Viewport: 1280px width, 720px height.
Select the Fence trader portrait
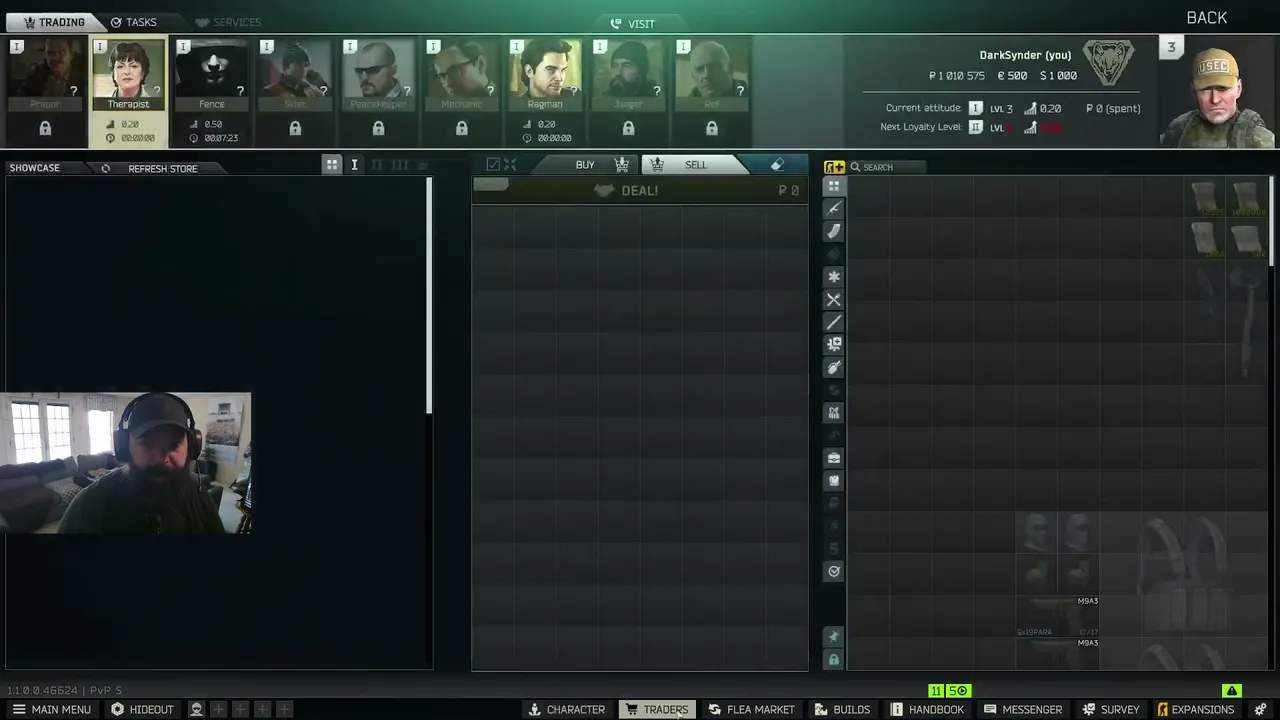tap(211, 75)
